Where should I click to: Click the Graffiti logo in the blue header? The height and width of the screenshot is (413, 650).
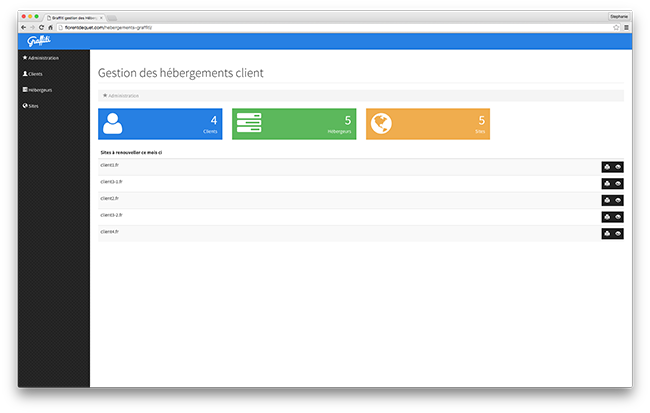pos(39,41)
